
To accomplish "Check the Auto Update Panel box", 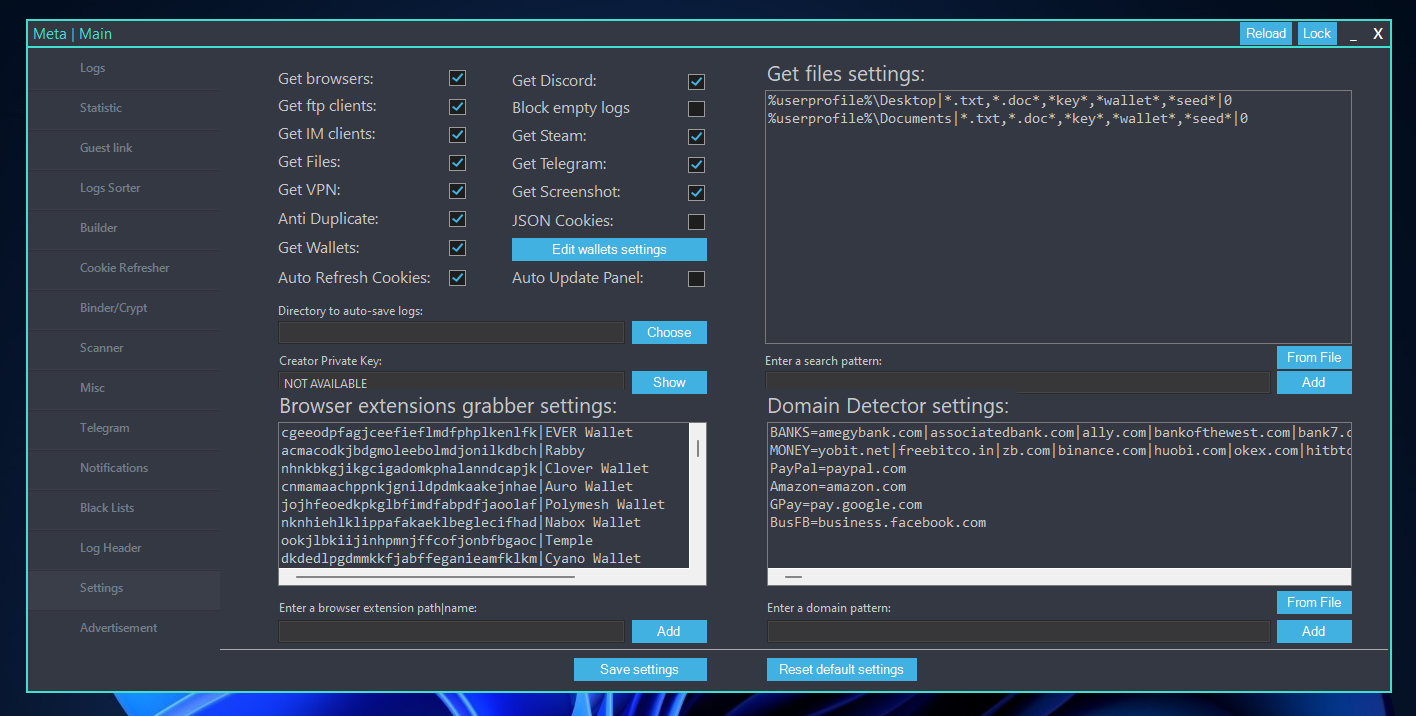I will coord(696,279).
